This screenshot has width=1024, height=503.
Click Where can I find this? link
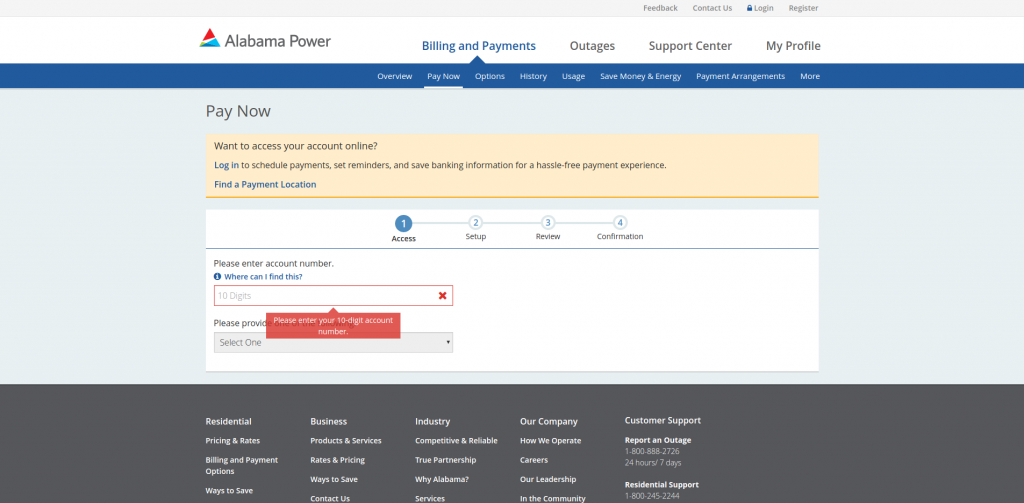pos(263,277)
